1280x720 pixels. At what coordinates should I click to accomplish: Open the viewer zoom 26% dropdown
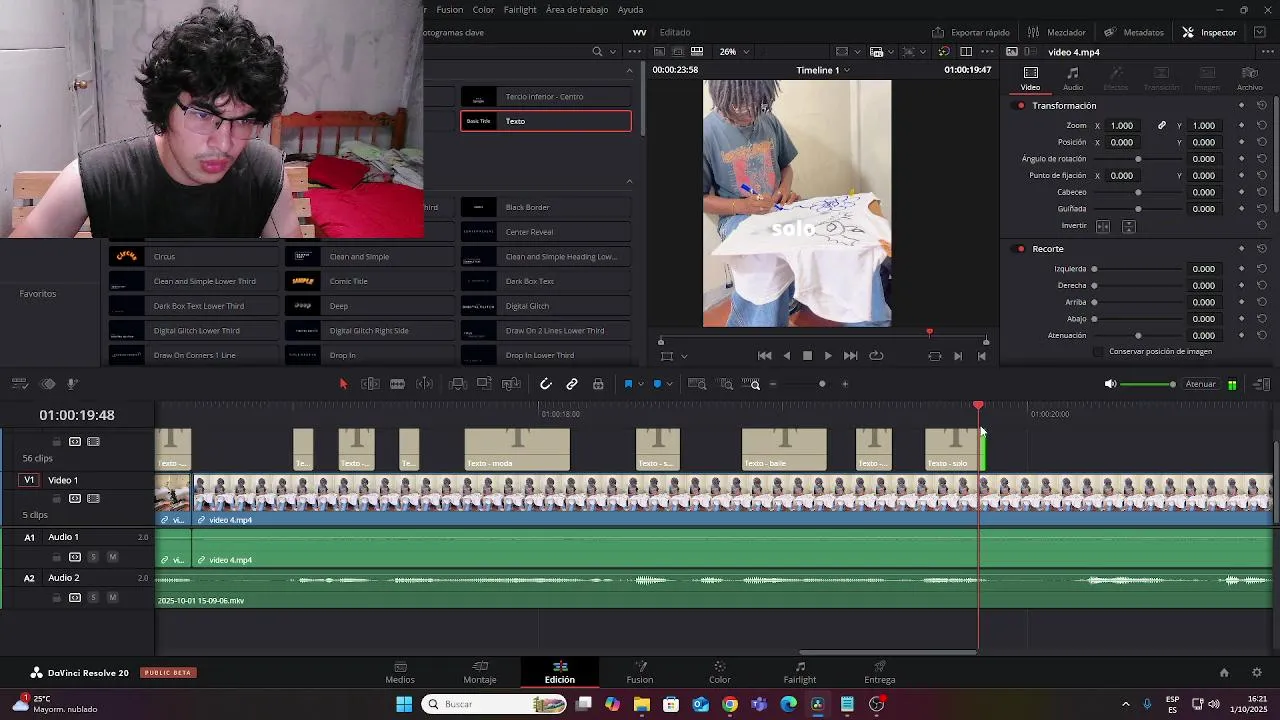click(x=734, y=52)
